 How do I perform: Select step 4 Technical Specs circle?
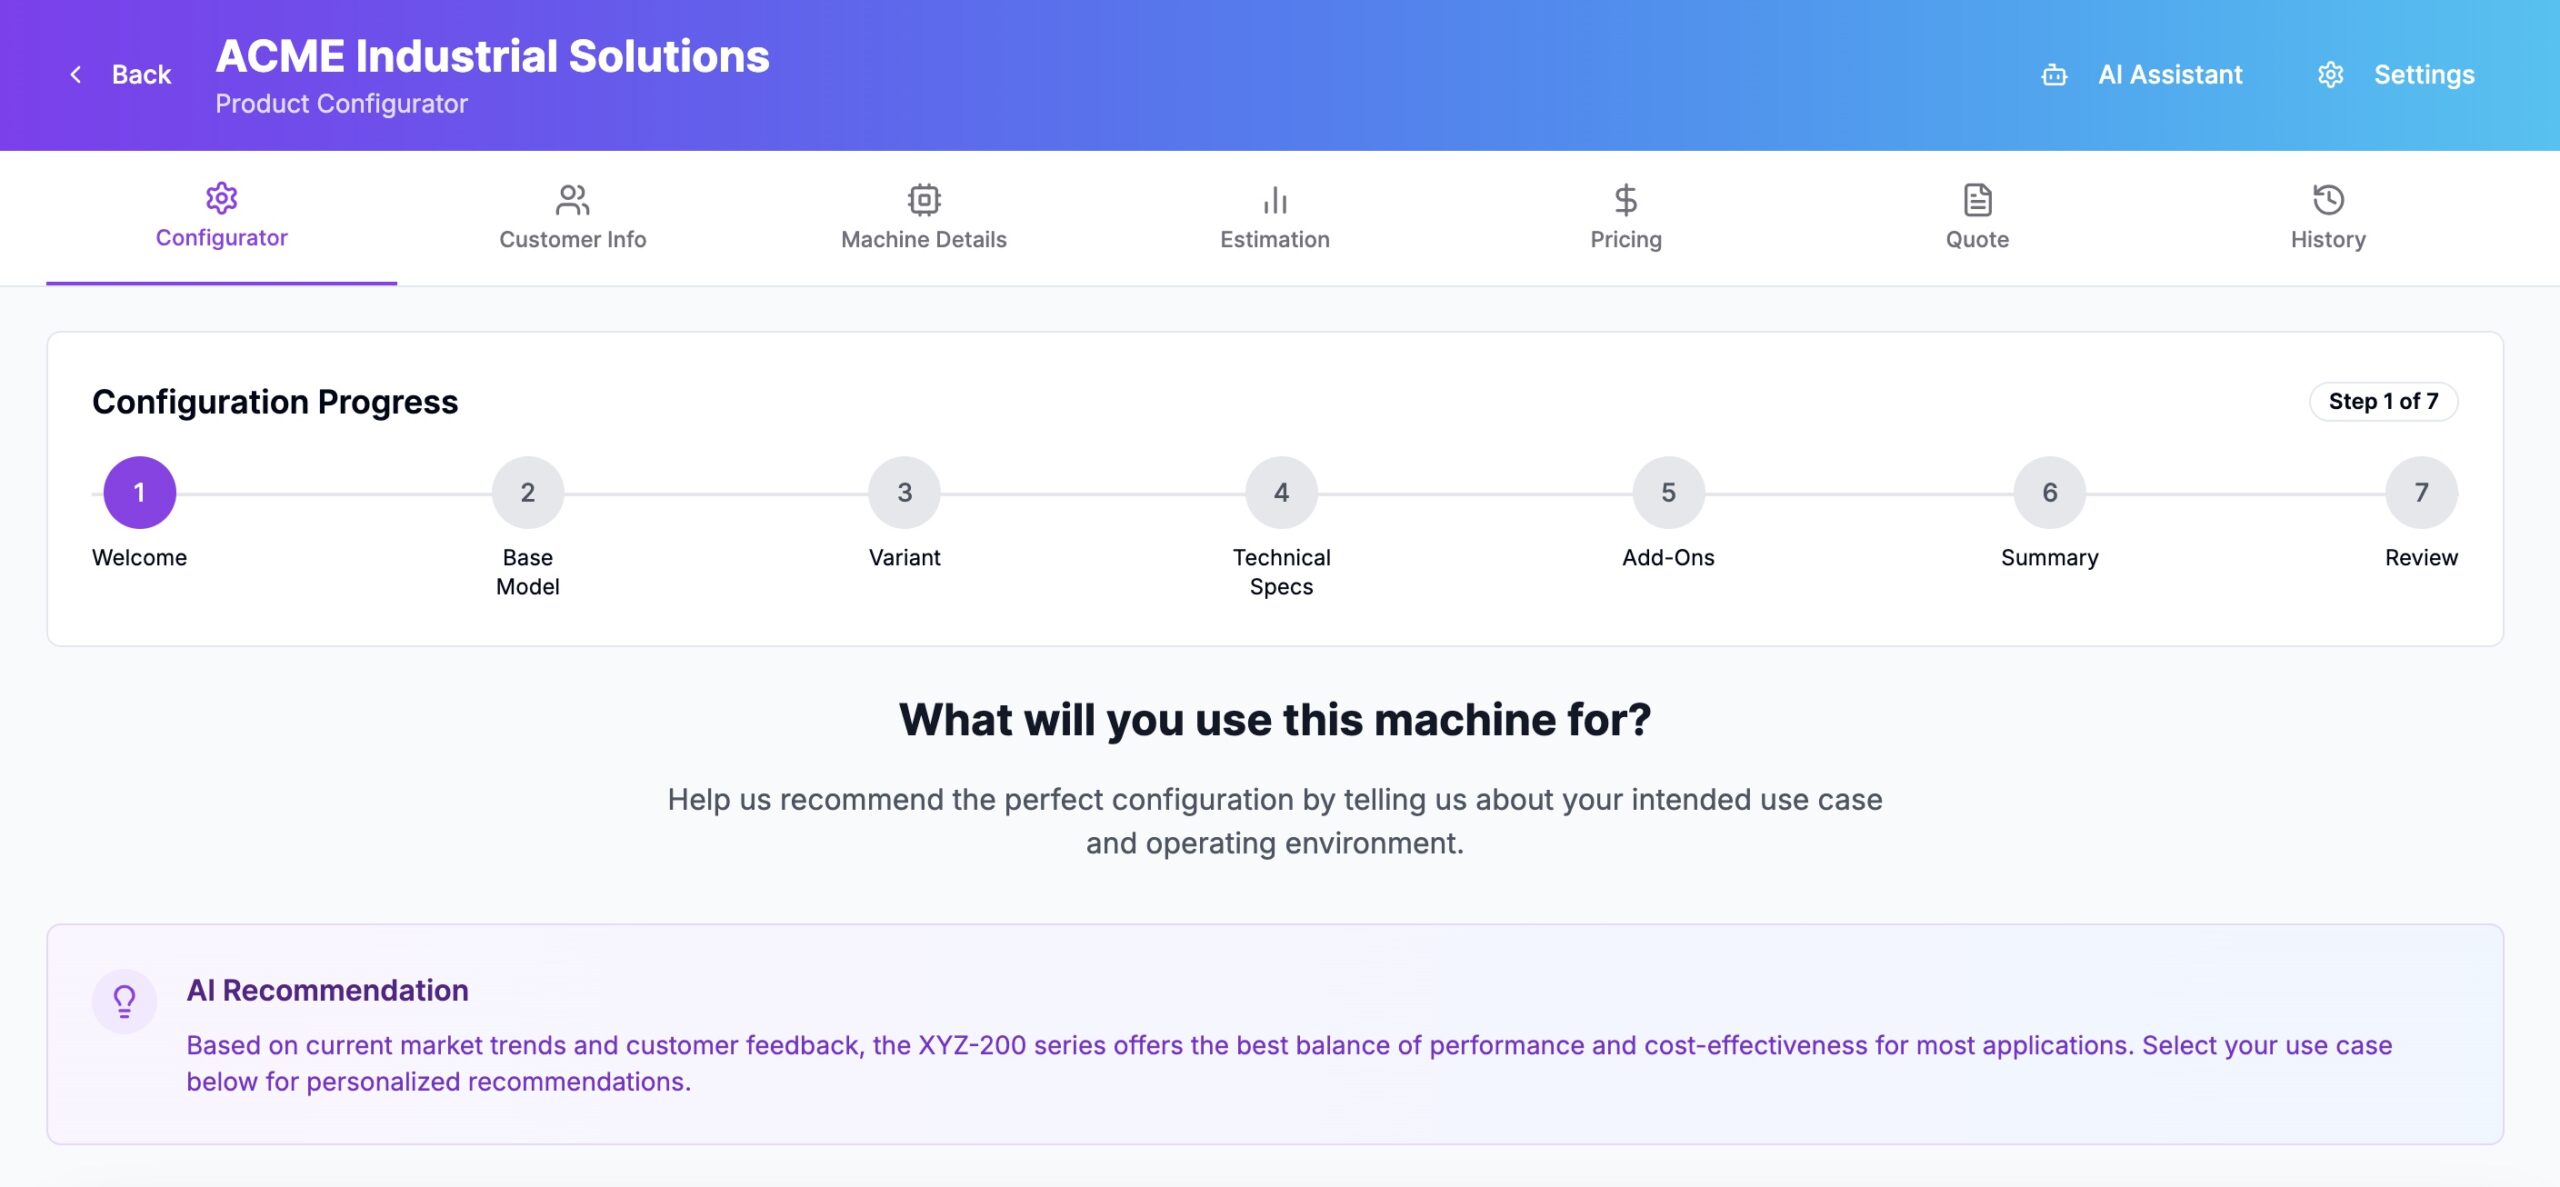coord(1281,492)
